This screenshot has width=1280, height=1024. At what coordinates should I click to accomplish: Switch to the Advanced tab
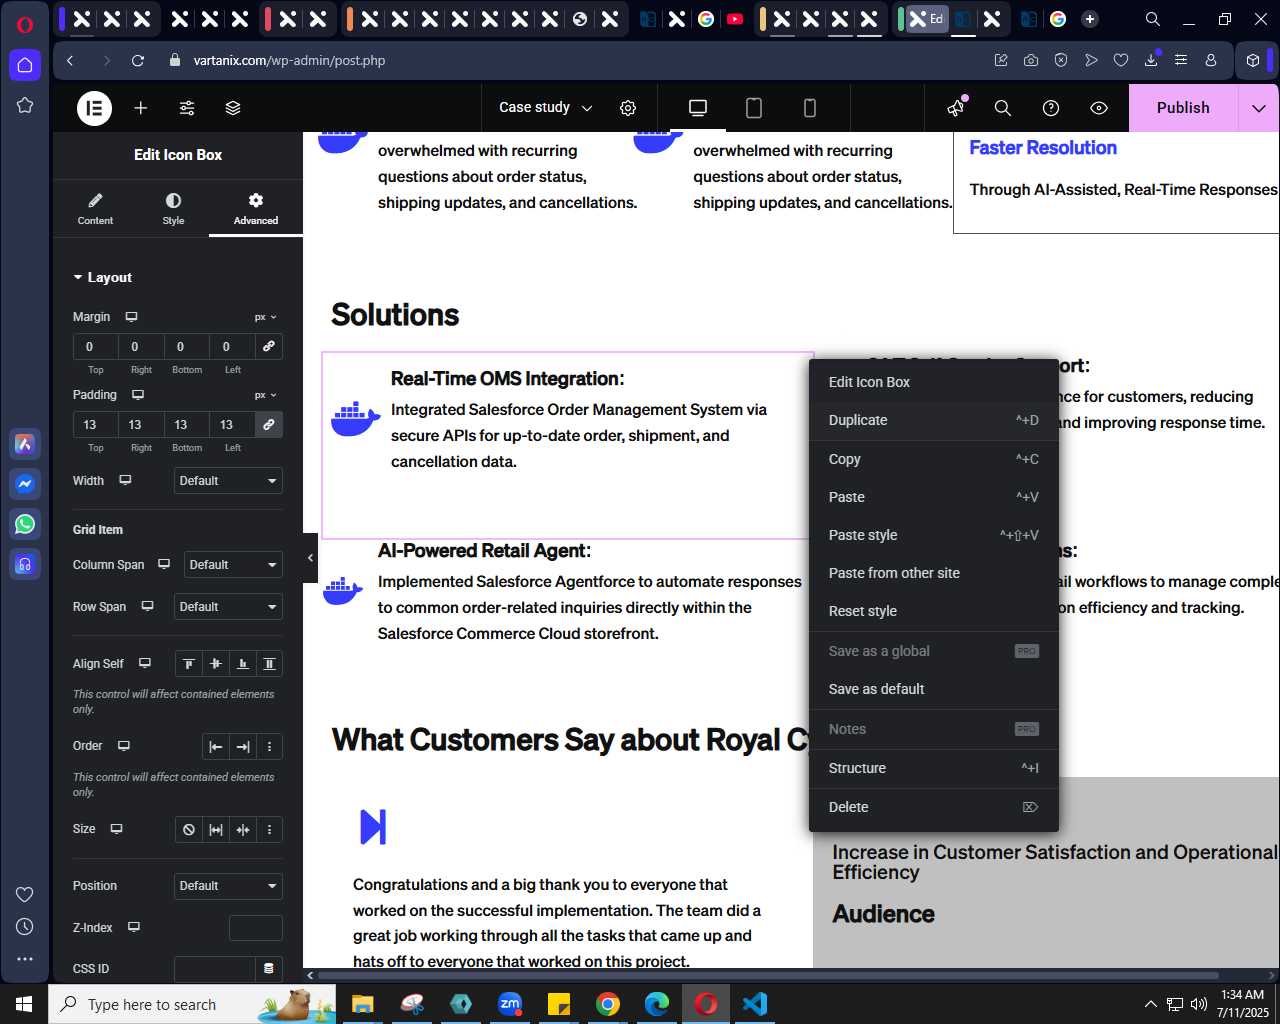click(x=256, y=209)
